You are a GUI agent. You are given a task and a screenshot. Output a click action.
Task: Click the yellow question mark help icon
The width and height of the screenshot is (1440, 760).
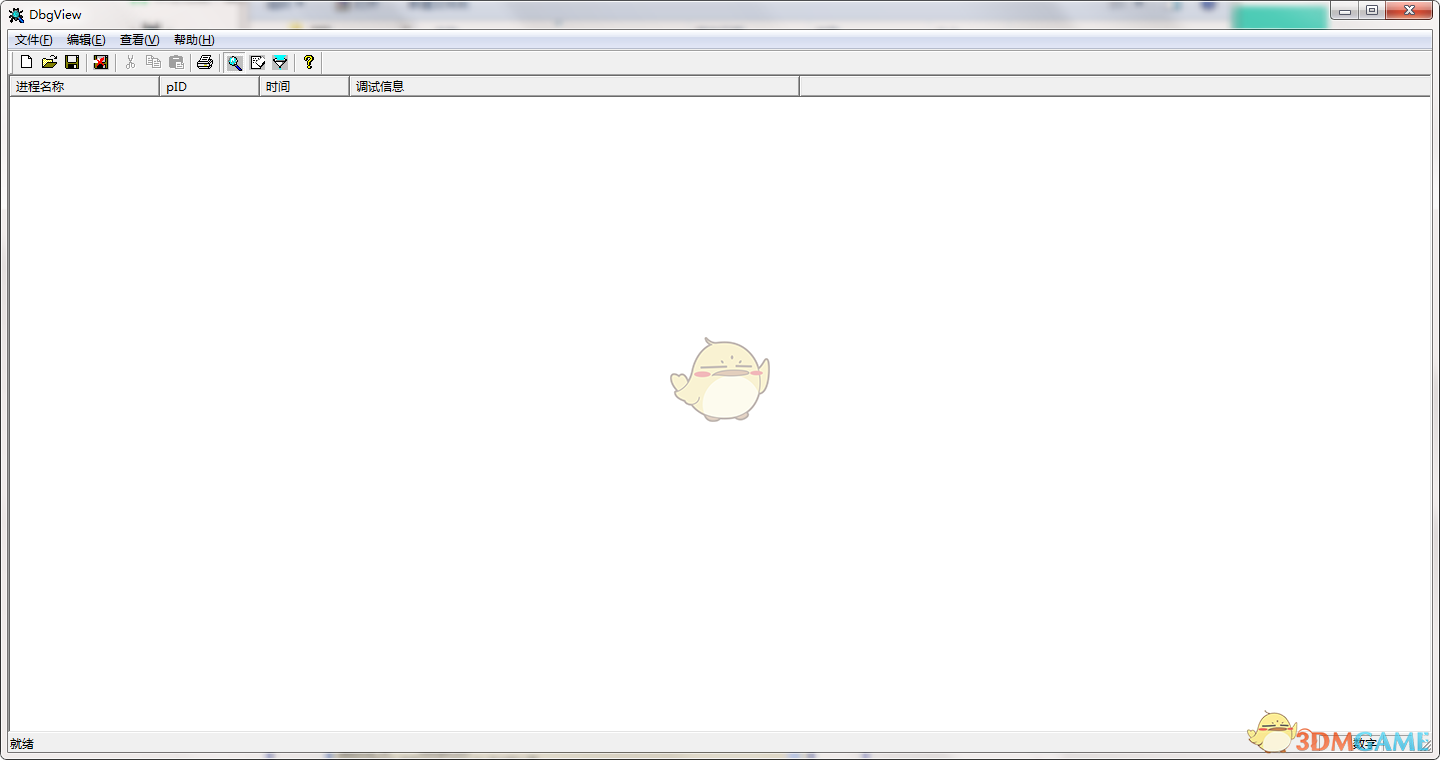tap(309, 62)
